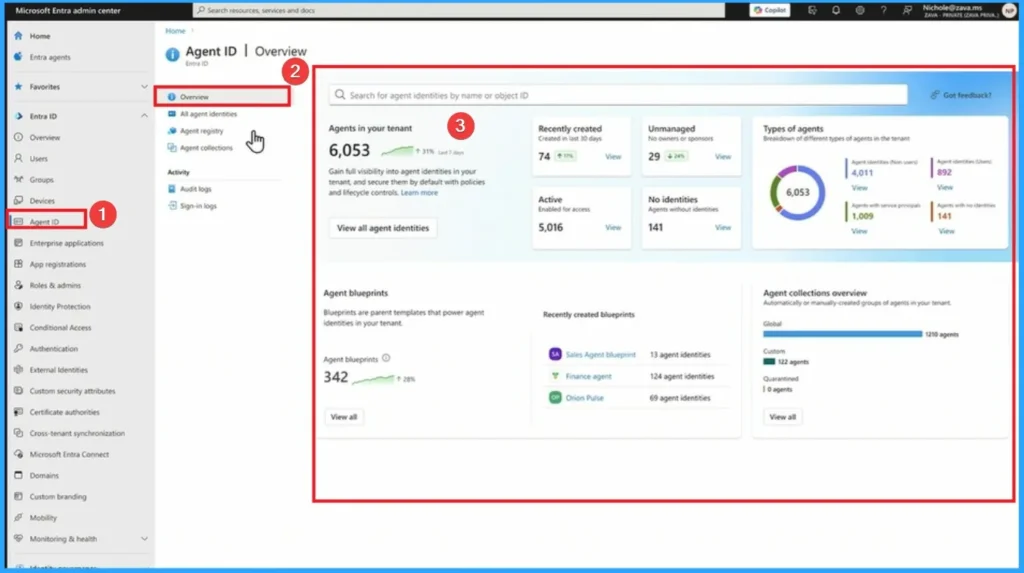
Task: Open the settings gear icon
Action: click(860, 10)
